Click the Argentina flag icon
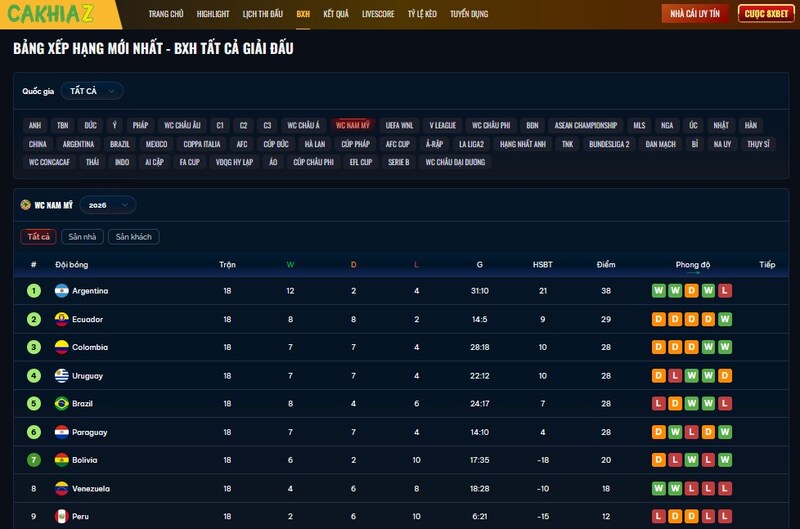 click(x=61, y=291)
